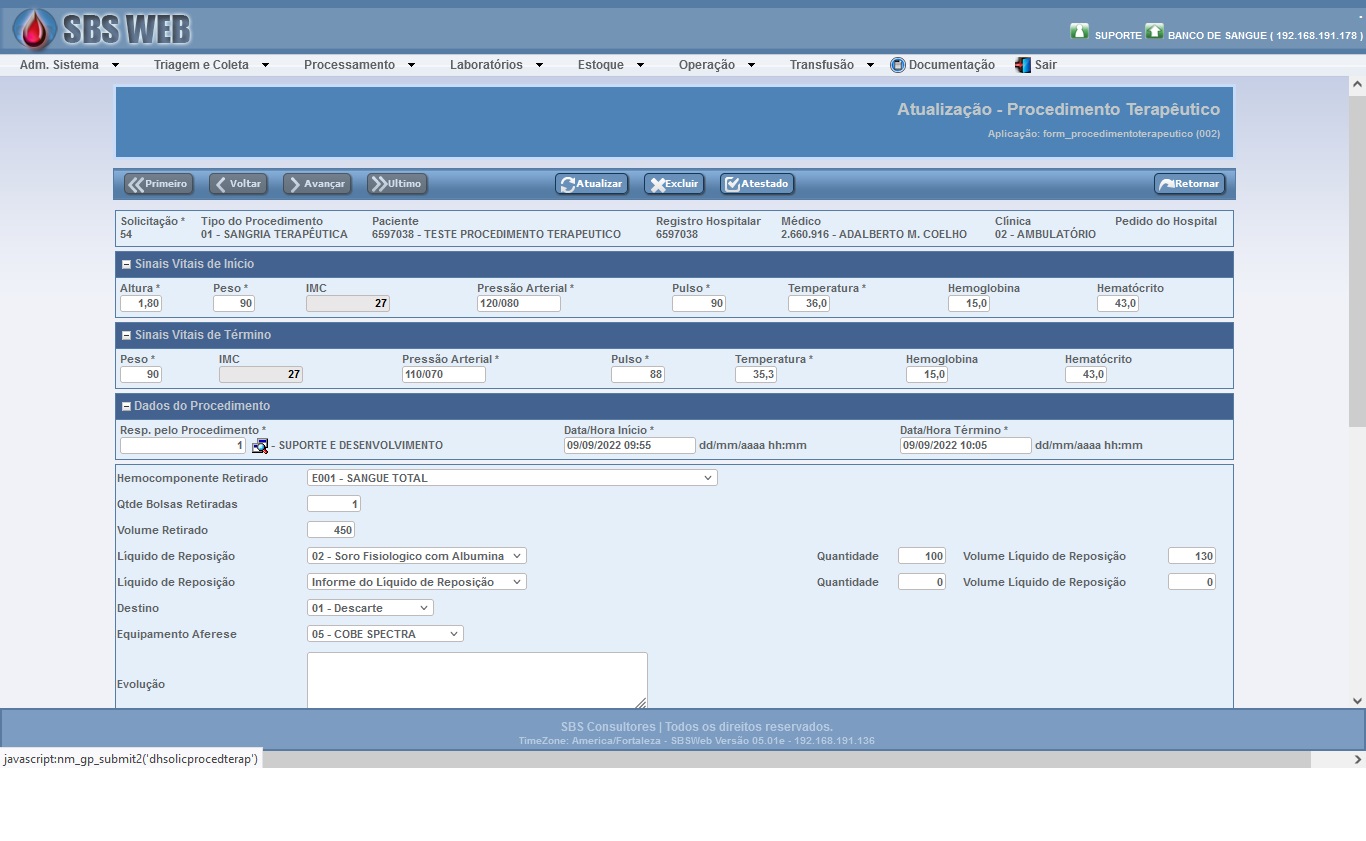The image size is (1366, 841).
Task: Collapse the Sinais Vitais de Início section
Action: click(x=126, y=264)
